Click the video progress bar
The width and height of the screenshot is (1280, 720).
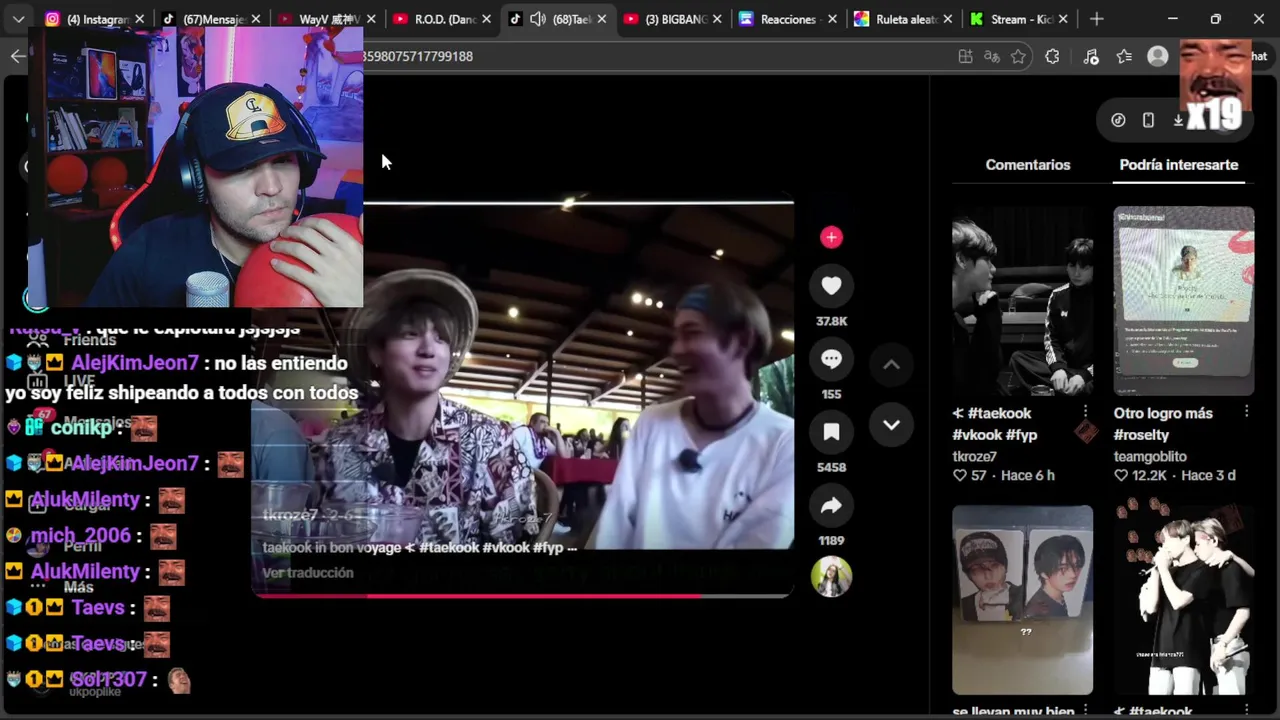pos(523,596)
